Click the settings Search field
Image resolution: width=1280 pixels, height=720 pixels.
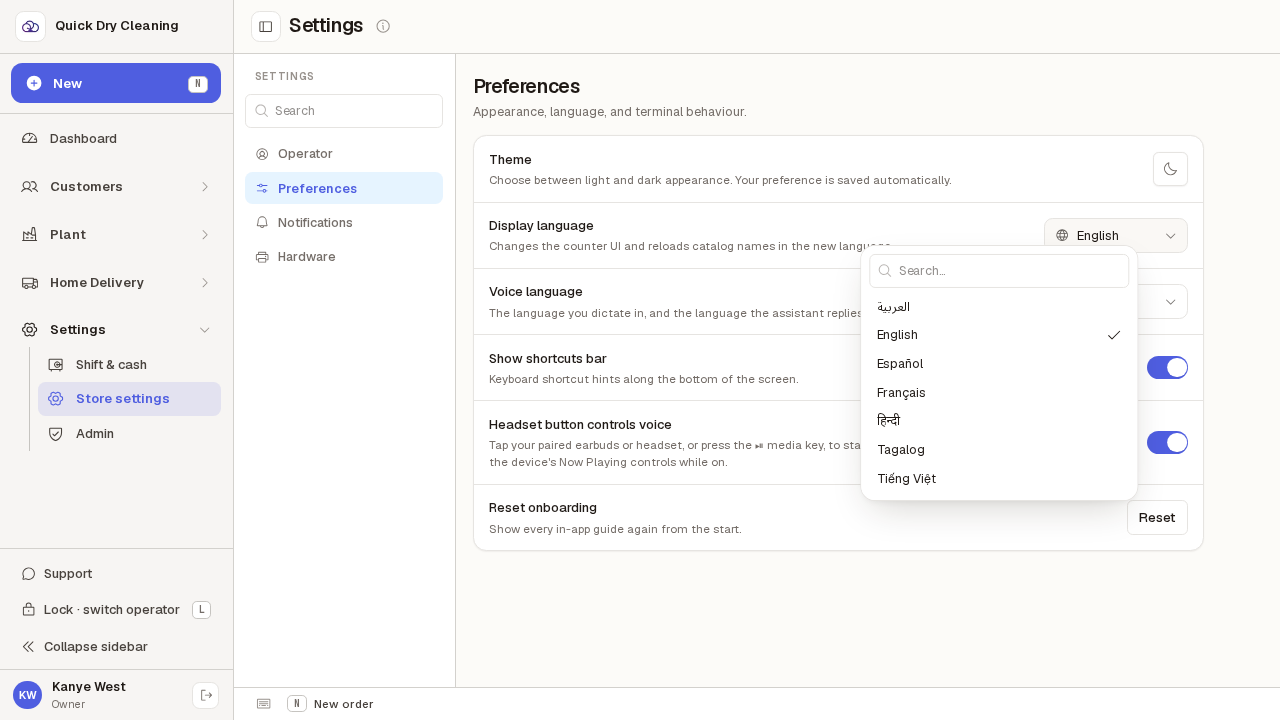344,111
